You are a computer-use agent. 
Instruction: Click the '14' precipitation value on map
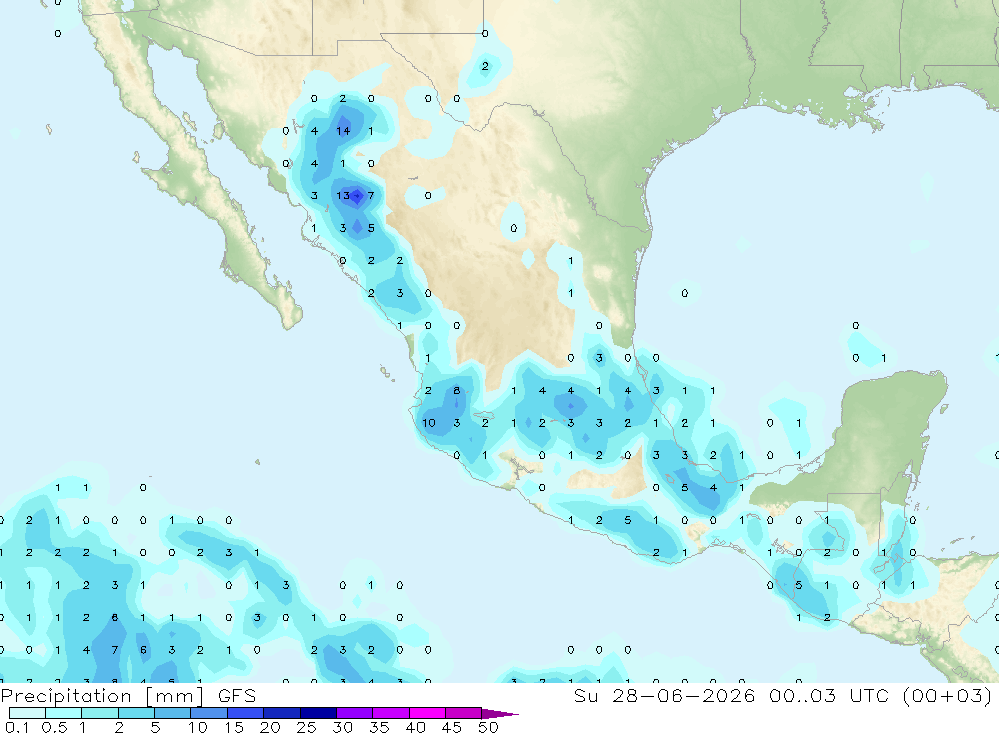343,131
